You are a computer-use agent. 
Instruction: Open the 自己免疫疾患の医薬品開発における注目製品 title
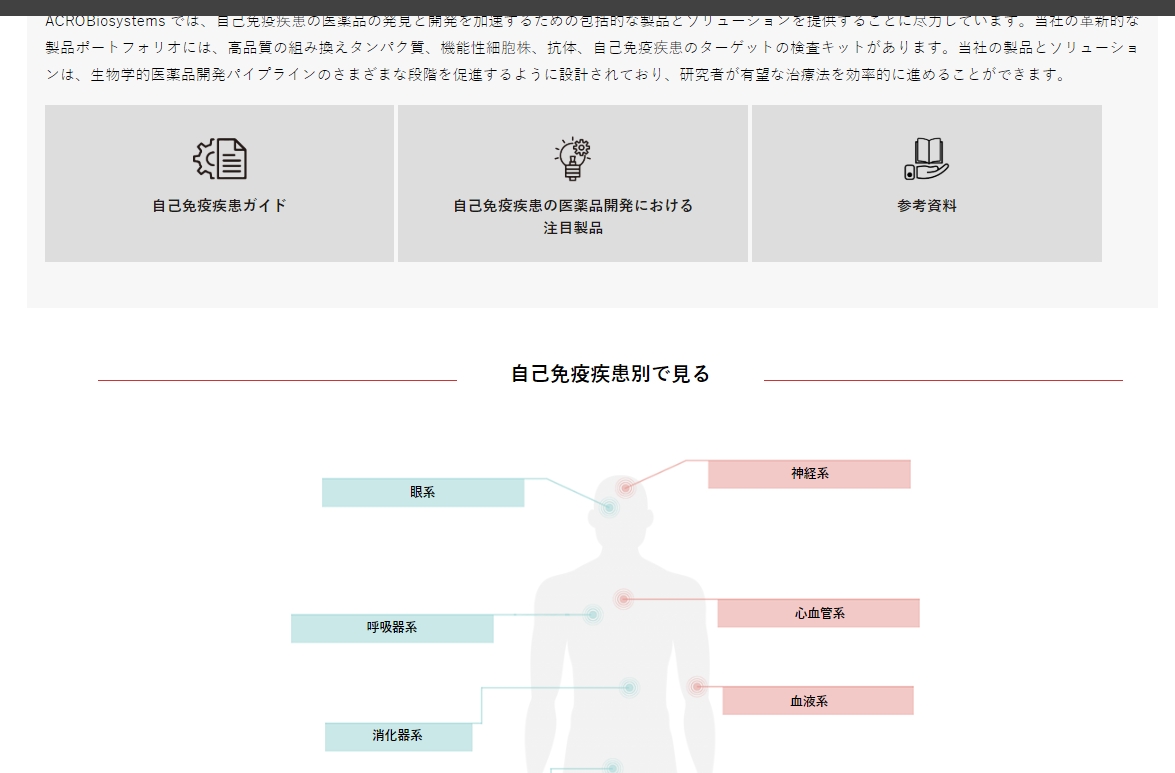pyautogui.click(x=573, y=216)
